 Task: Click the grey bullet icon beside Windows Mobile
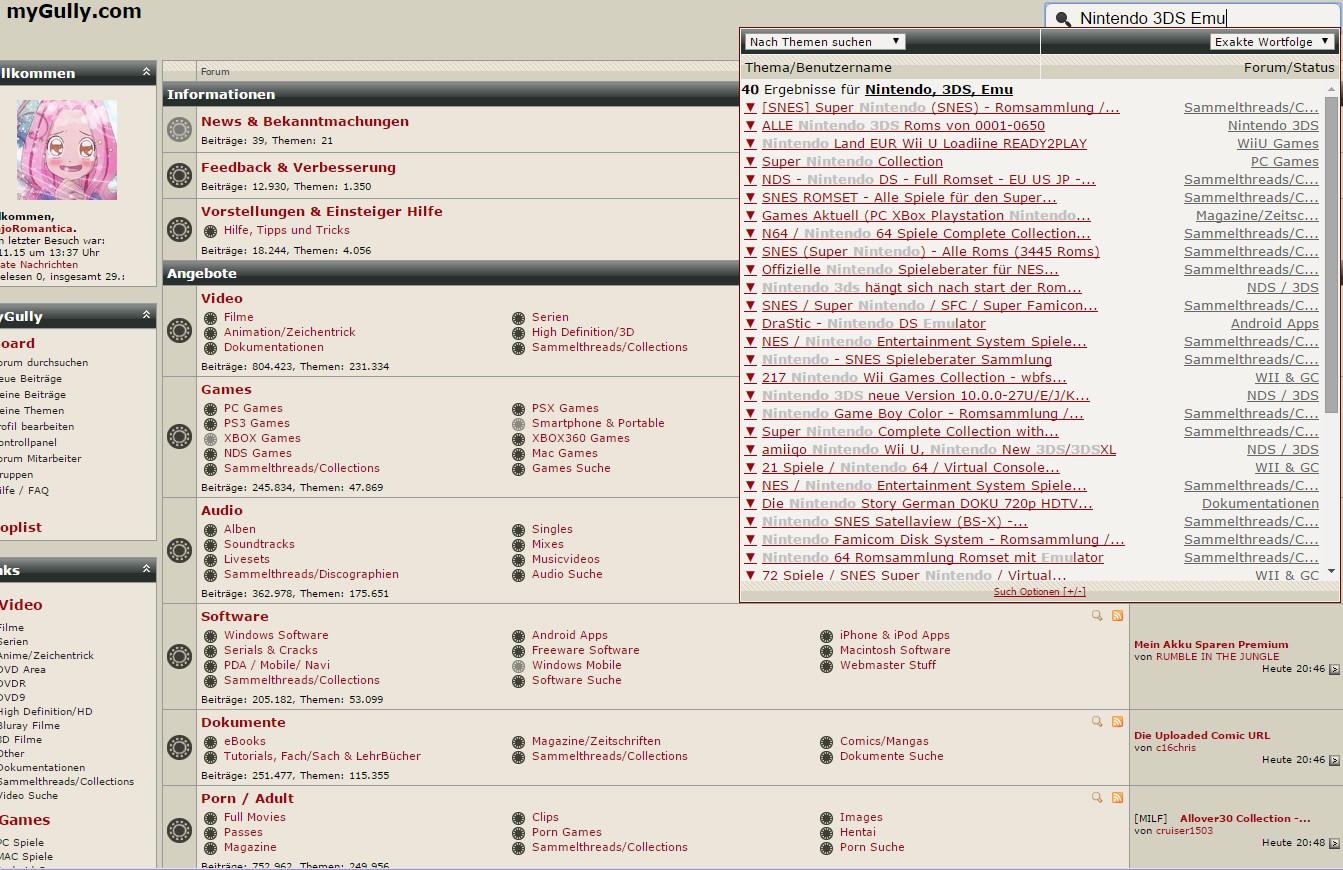tap(518, 665)
